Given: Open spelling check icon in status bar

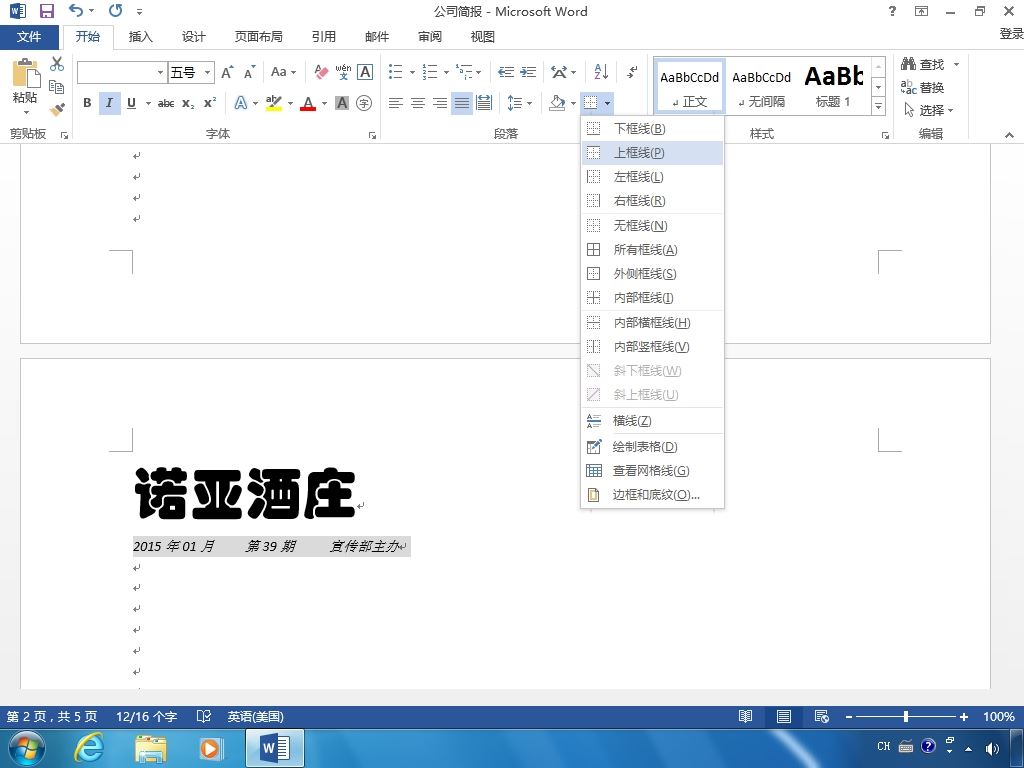Looking at the screenshot, I should point(204,716).
